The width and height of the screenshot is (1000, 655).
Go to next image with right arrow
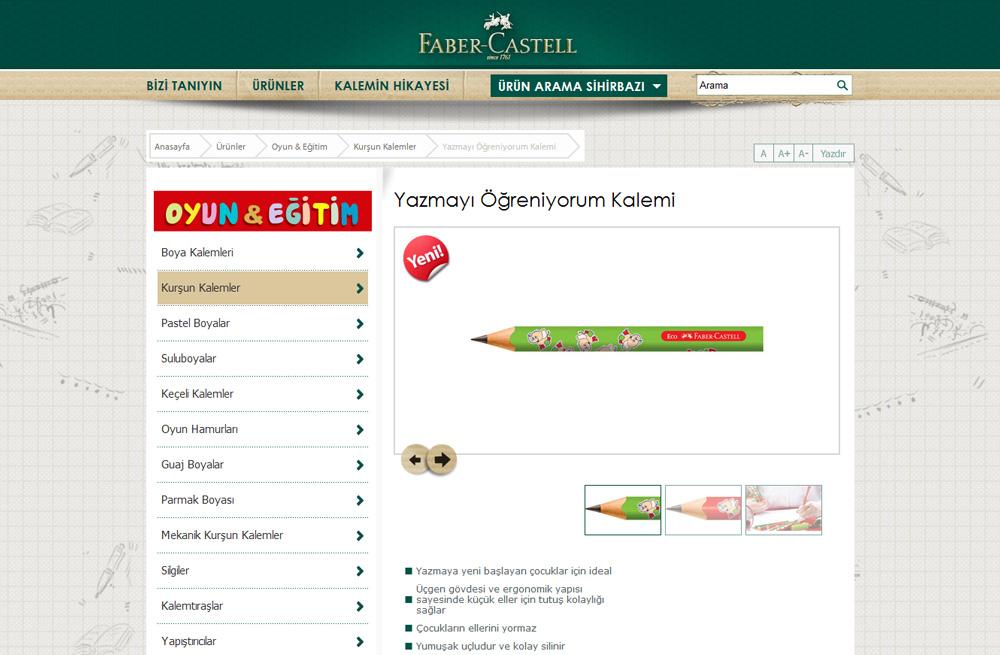(x=442, y=459)
